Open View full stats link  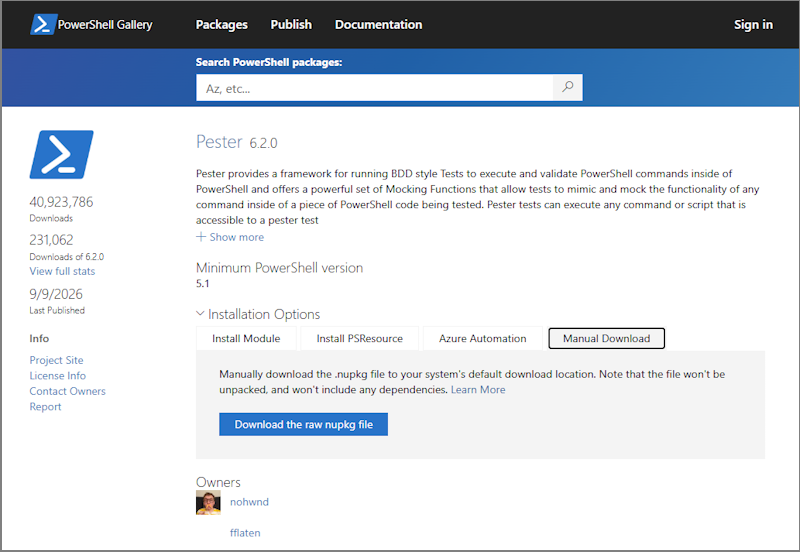tap(62, 271)
